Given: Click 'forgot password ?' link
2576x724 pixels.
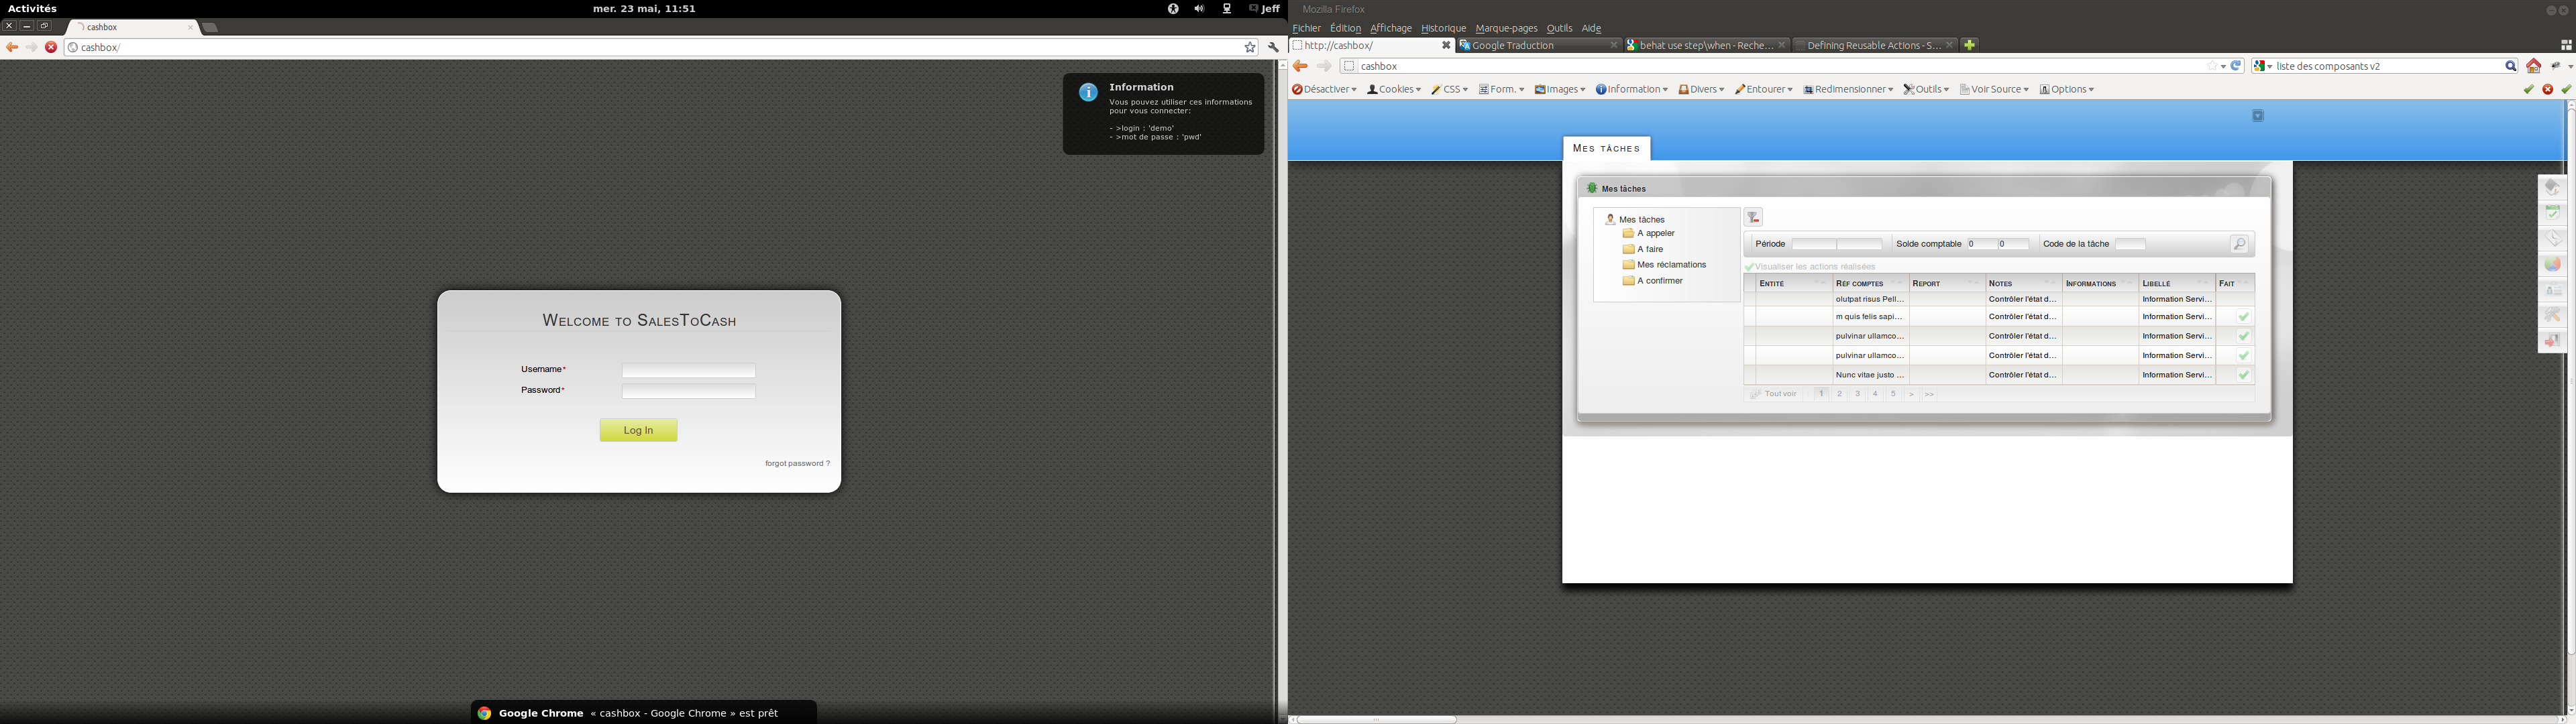Looking at the screenshot, I should click(x=797, y=464).
